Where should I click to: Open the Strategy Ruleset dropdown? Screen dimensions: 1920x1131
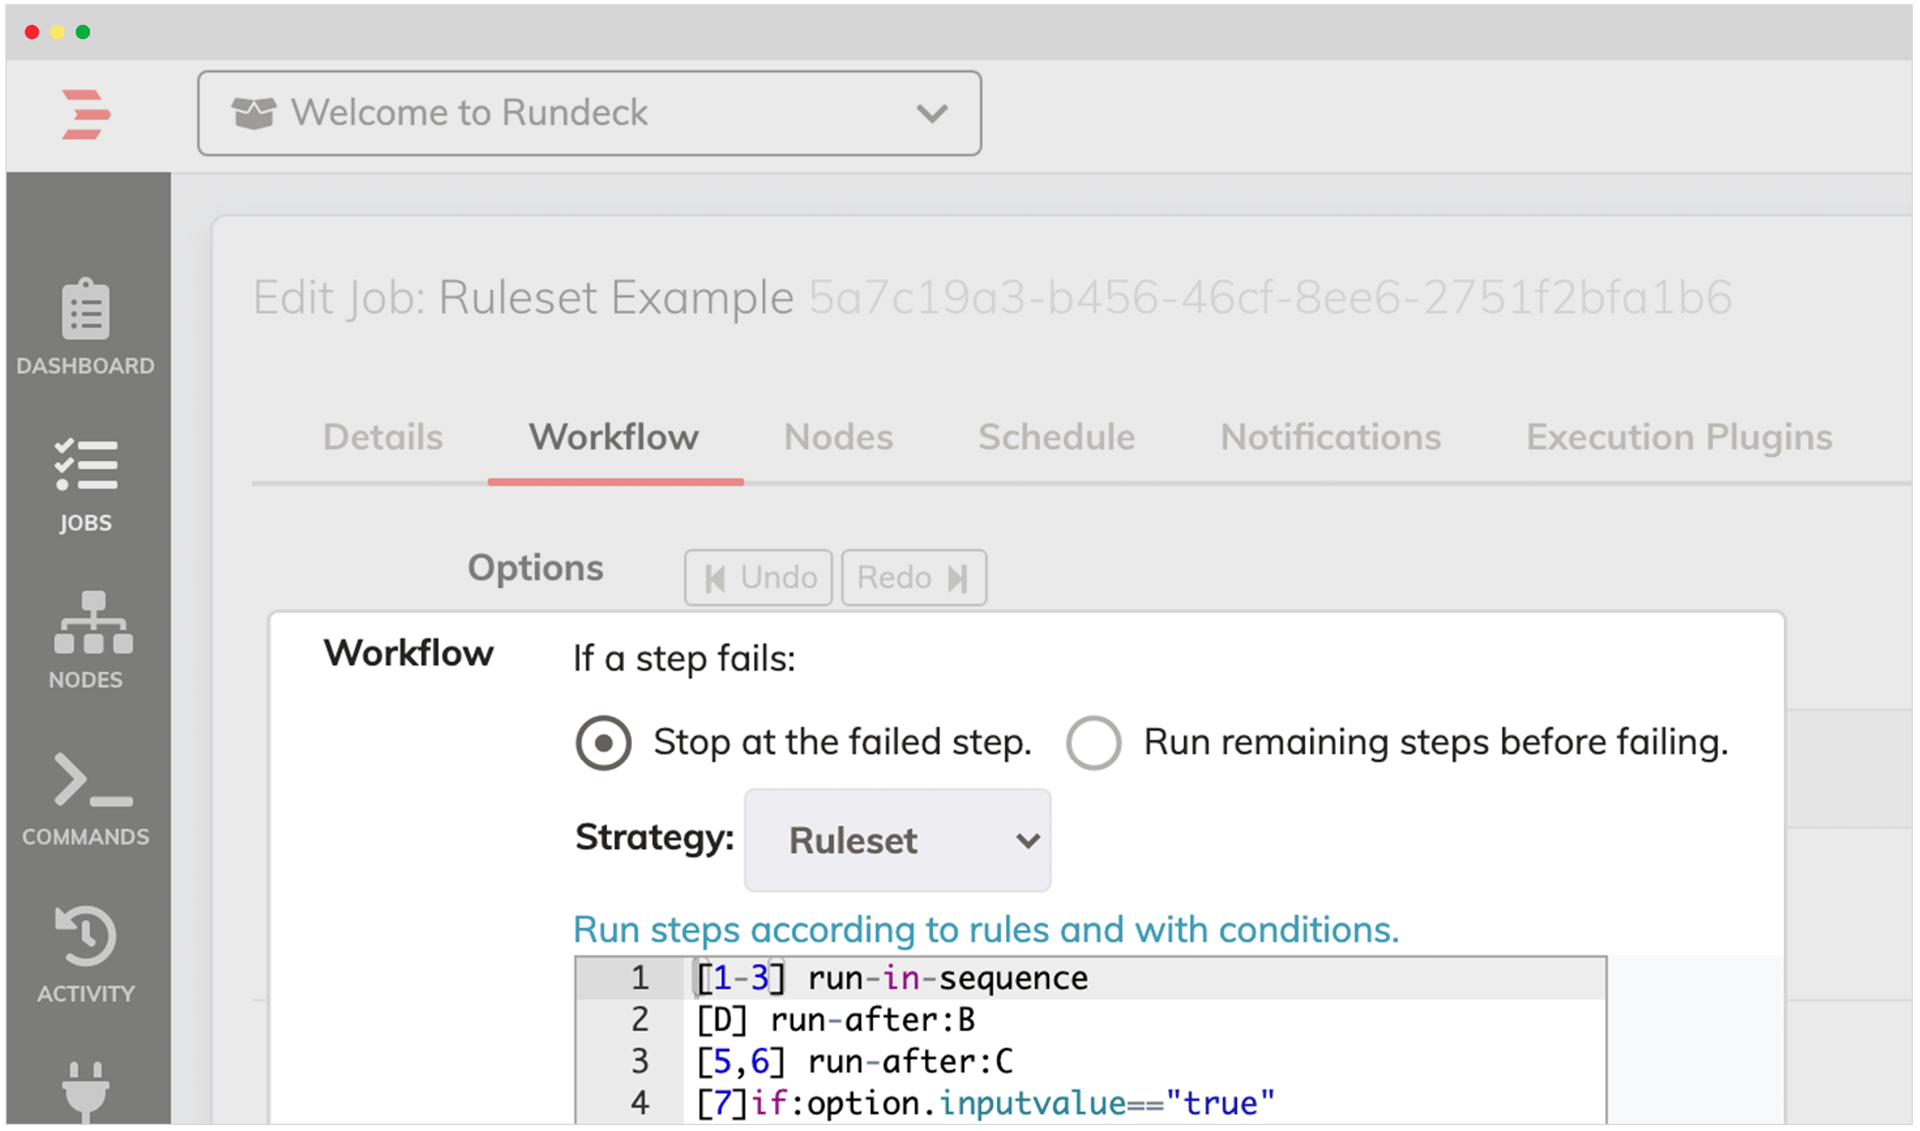point(897,840)
